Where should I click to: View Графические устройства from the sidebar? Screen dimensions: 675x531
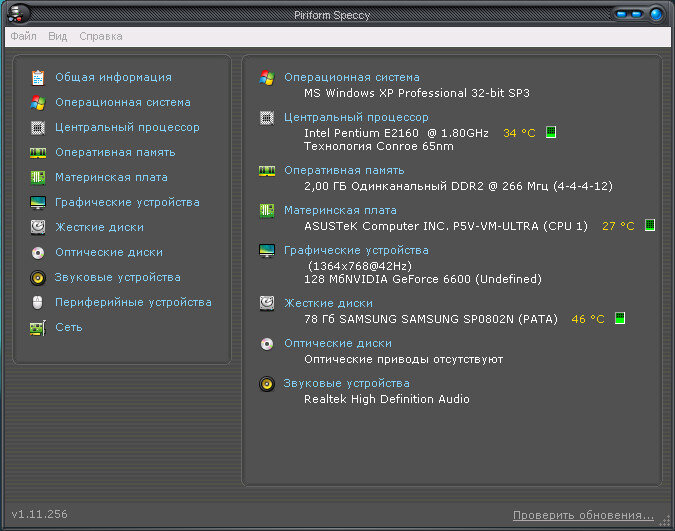click(x=127, y=202)
